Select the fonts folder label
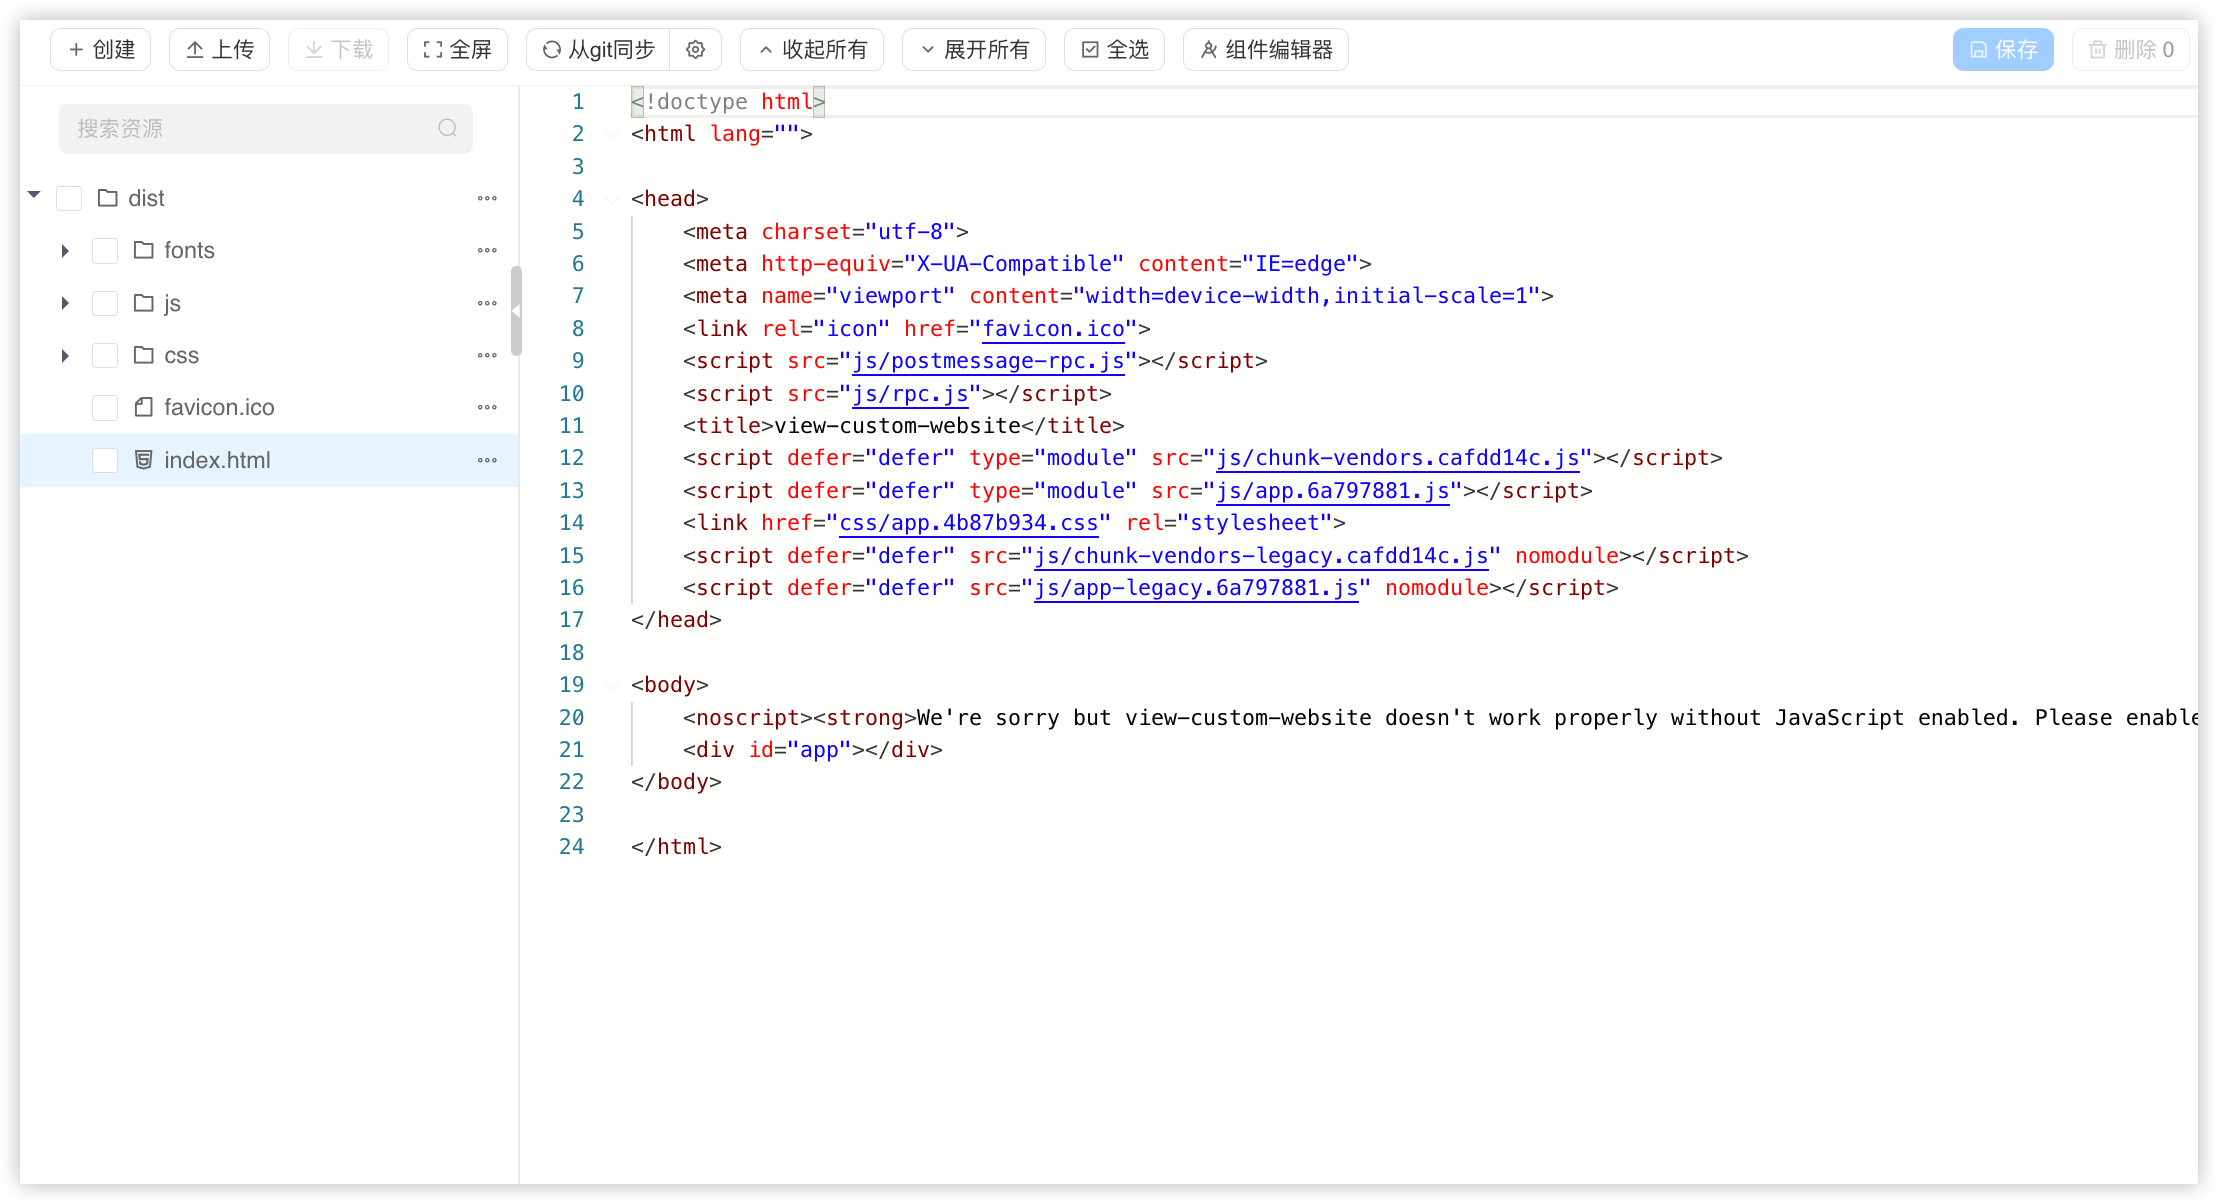2218x1204 pixels. tap(189, 250)
